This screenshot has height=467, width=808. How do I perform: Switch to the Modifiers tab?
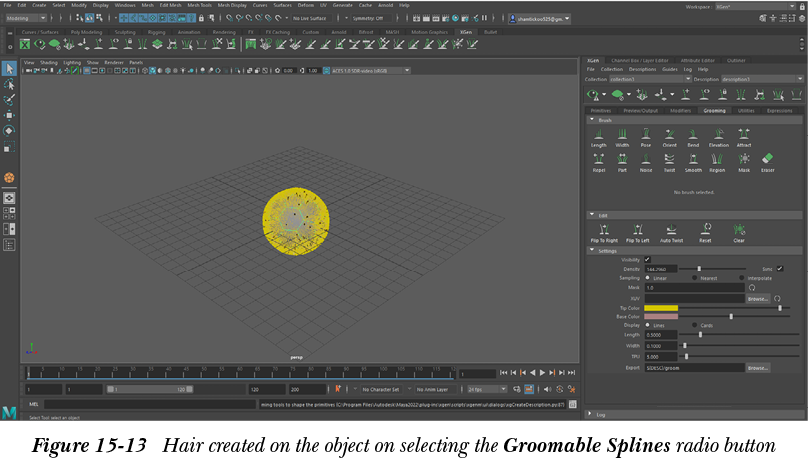[x=679, y=110]
